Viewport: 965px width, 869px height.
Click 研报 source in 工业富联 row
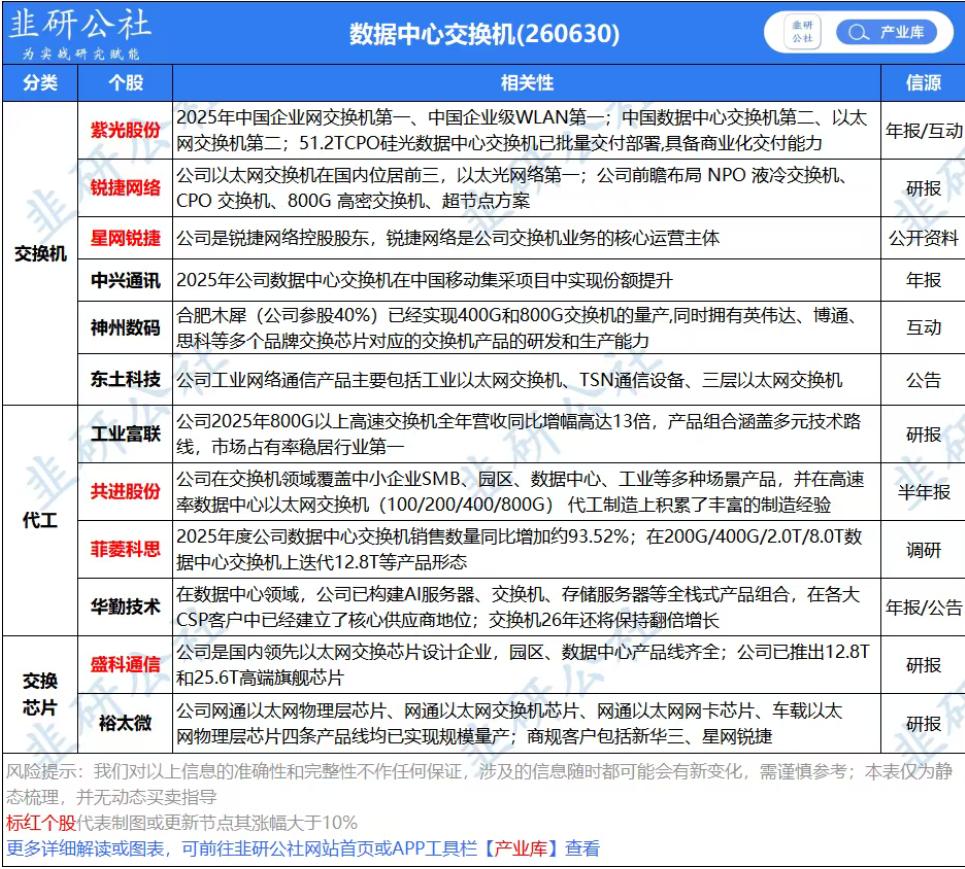pyautogui.click(x=923, y=434)
